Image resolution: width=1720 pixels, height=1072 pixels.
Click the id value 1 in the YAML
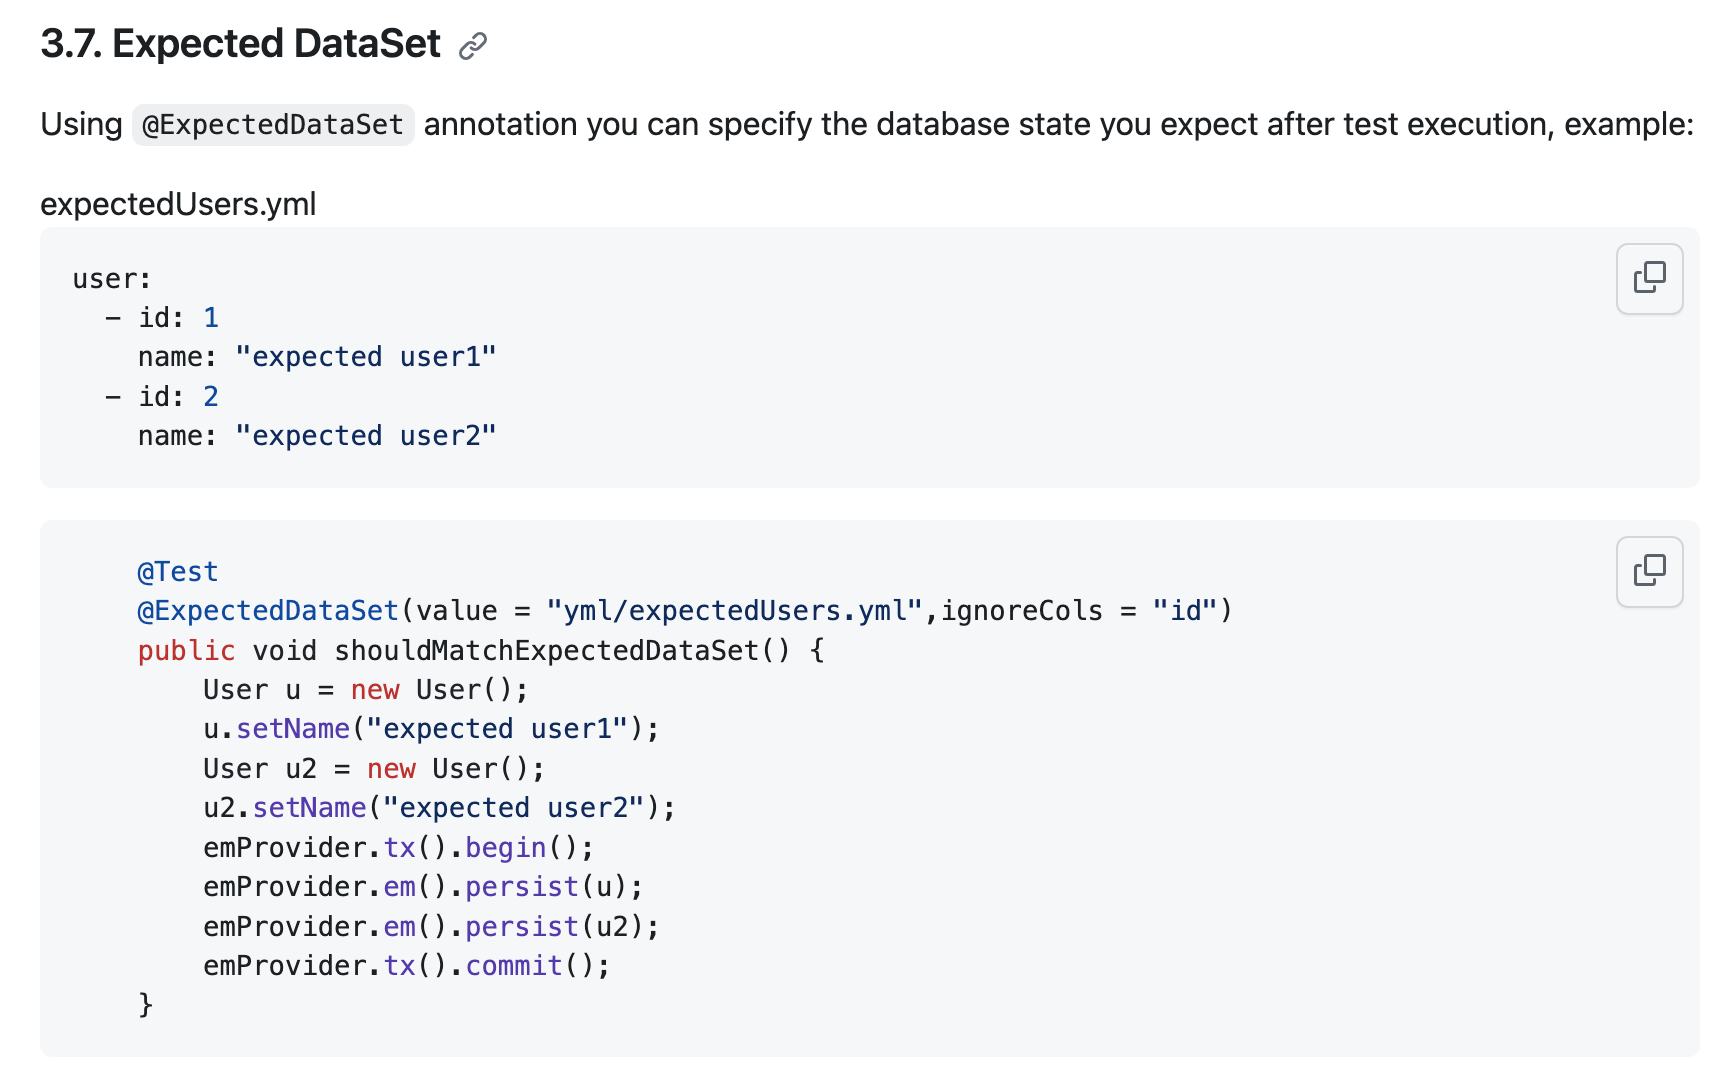click(x=211, y=318)
